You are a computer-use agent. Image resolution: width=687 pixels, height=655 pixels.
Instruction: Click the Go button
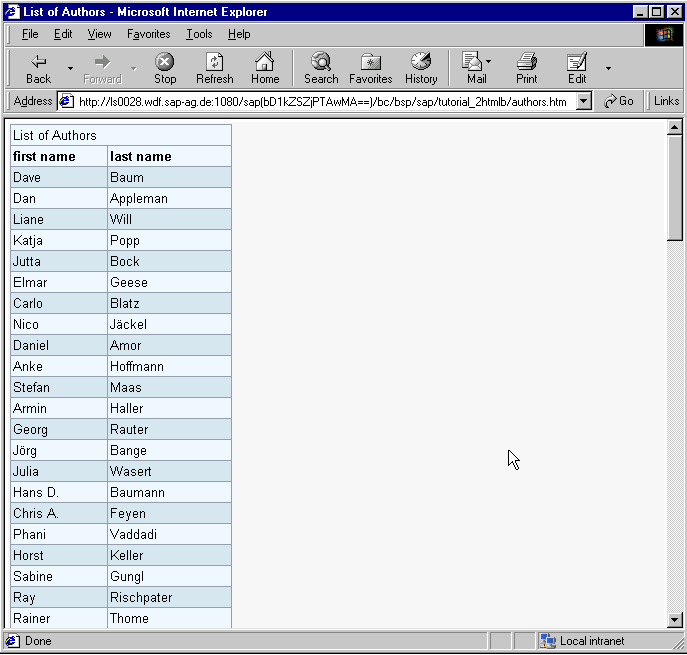coord(619,101)
